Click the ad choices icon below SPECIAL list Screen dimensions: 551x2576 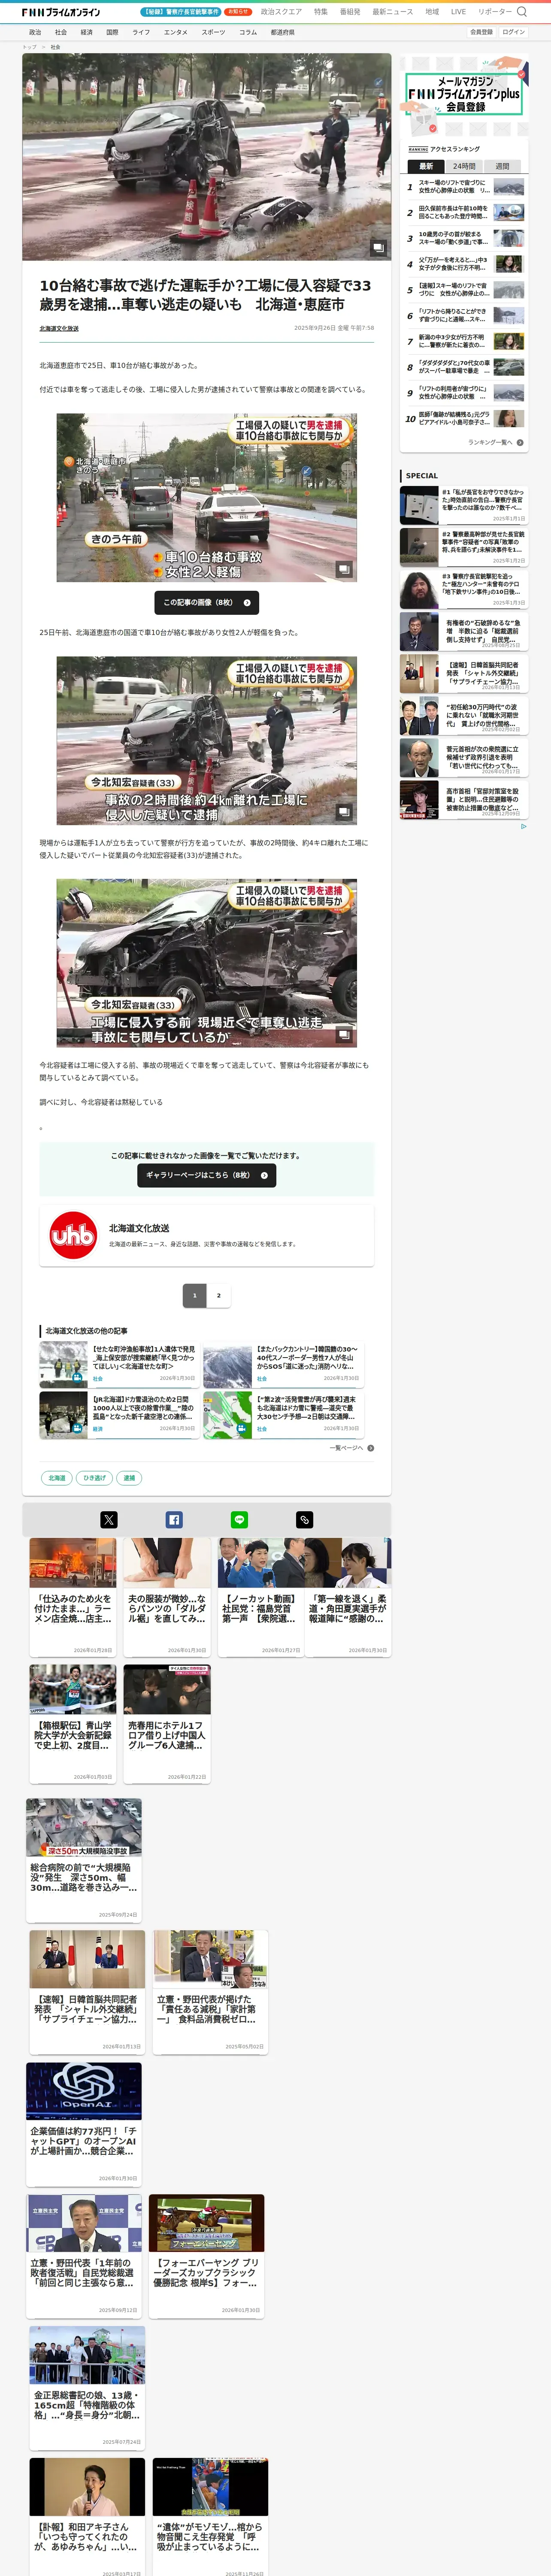pyautogui.click(x=523, y=826)
